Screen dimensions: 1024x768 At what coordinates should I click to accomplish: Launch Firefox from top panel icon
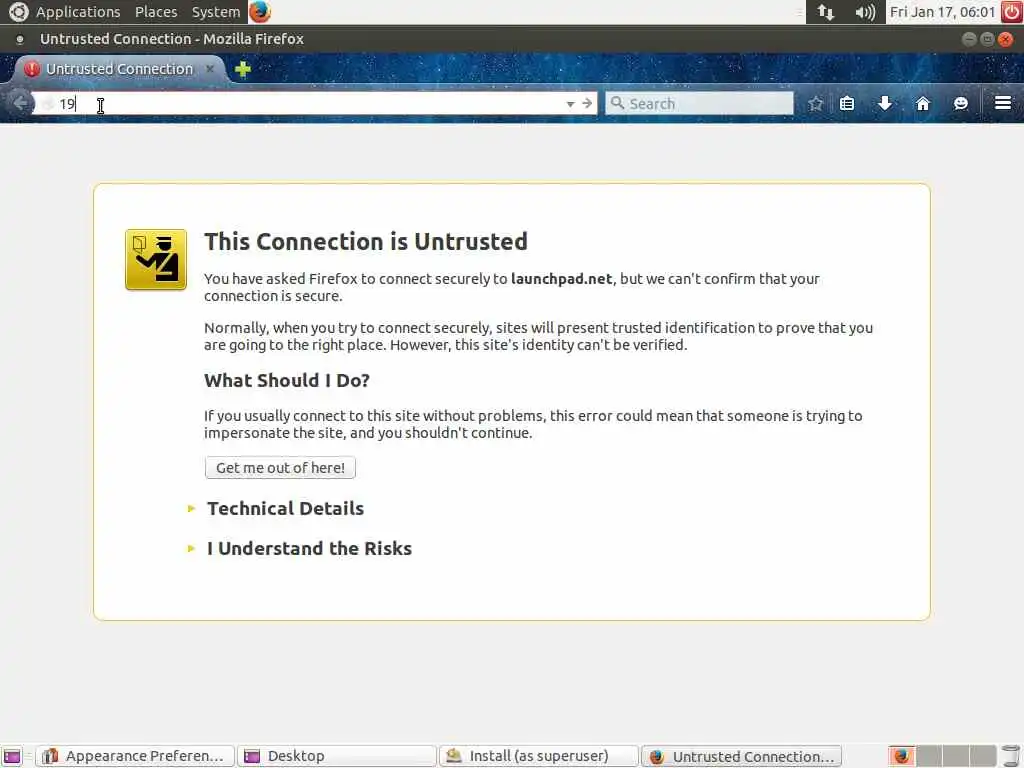[260, 12]
